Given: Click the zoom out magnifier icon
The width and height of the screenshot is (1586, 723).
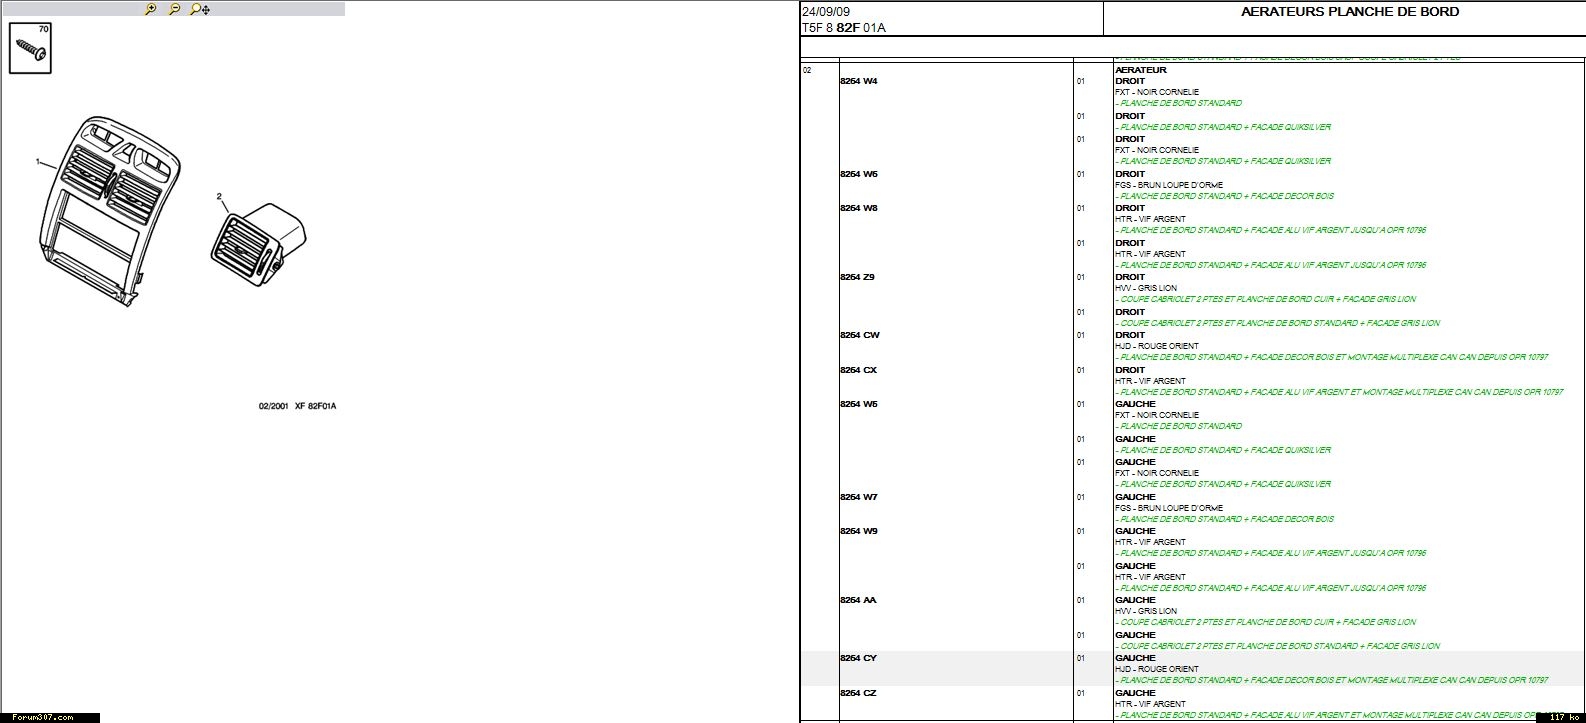Looking at the screenshot, I should point(175,9).
